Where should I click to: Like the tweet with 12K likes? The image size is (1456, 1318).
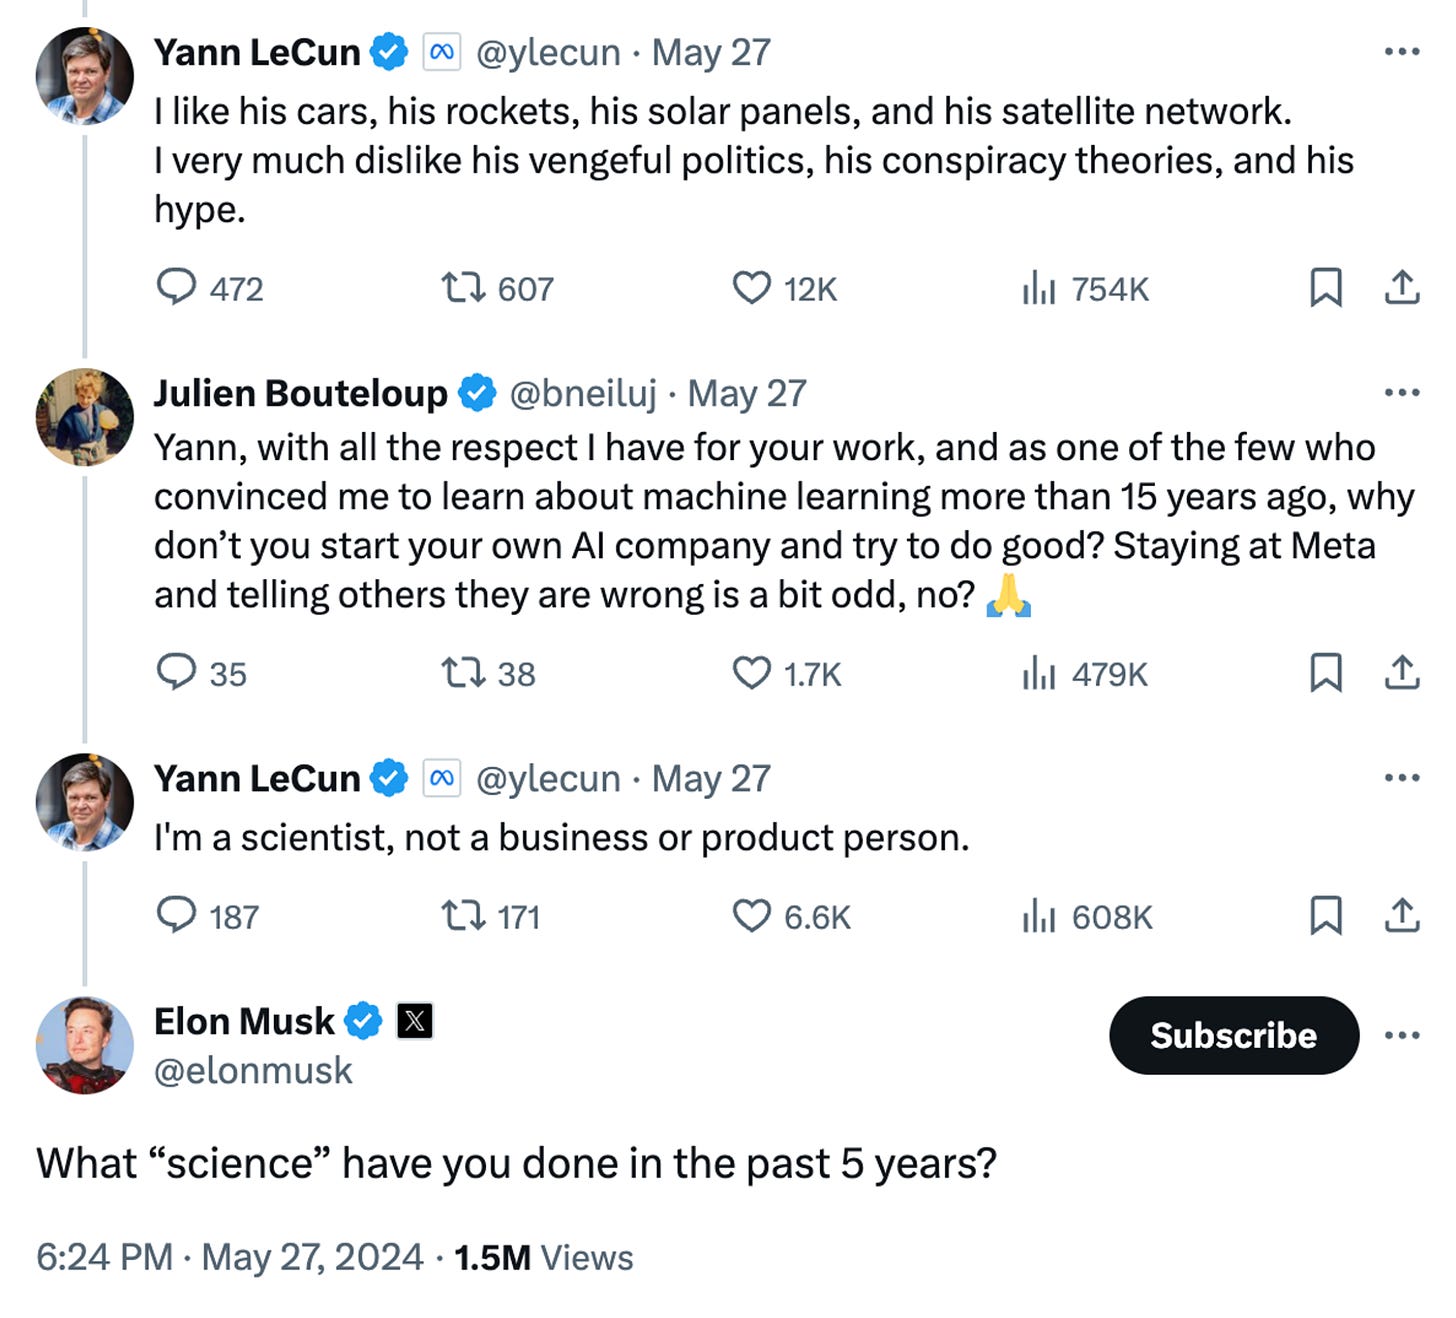[x=751, y=288]
